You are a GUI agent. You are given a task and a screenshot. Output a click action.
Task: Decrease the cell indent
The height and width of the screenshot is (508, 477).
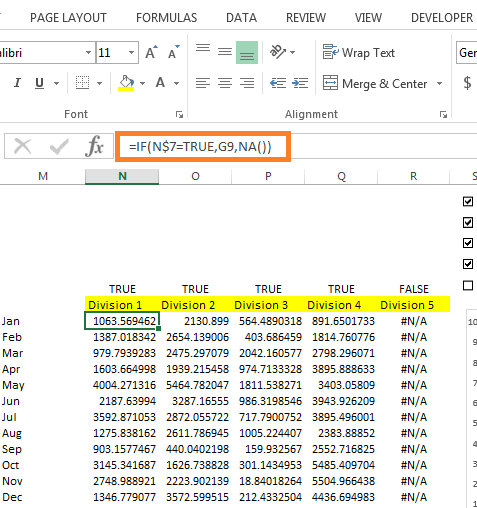click(x=278, y=83)
